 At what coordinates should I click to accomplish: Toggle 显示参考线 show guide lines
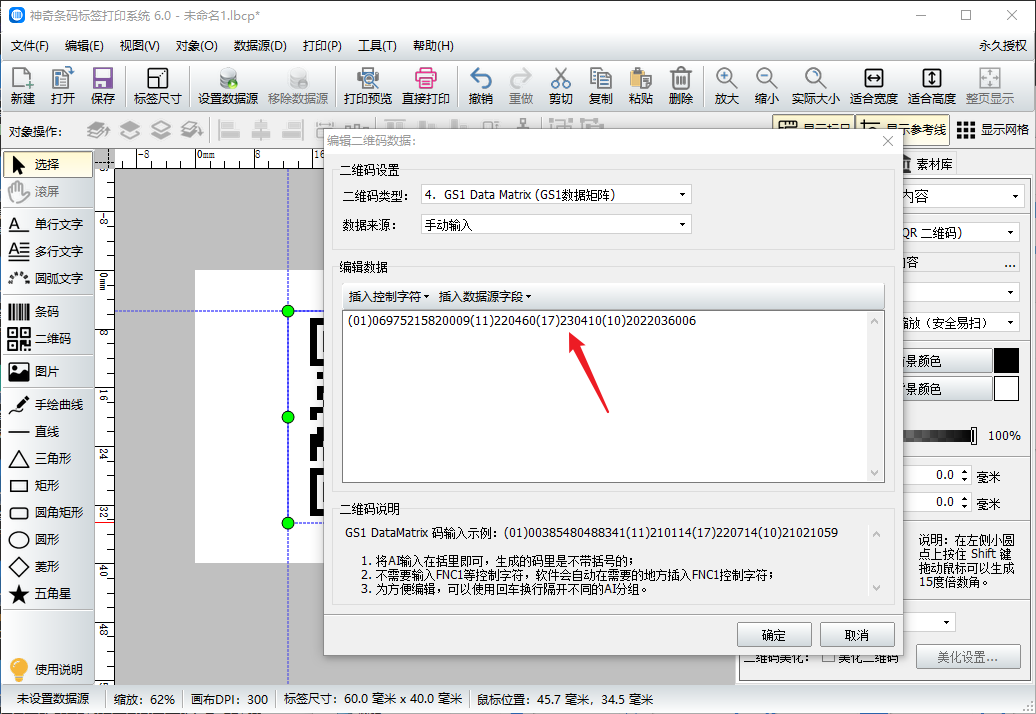point(903,130)
